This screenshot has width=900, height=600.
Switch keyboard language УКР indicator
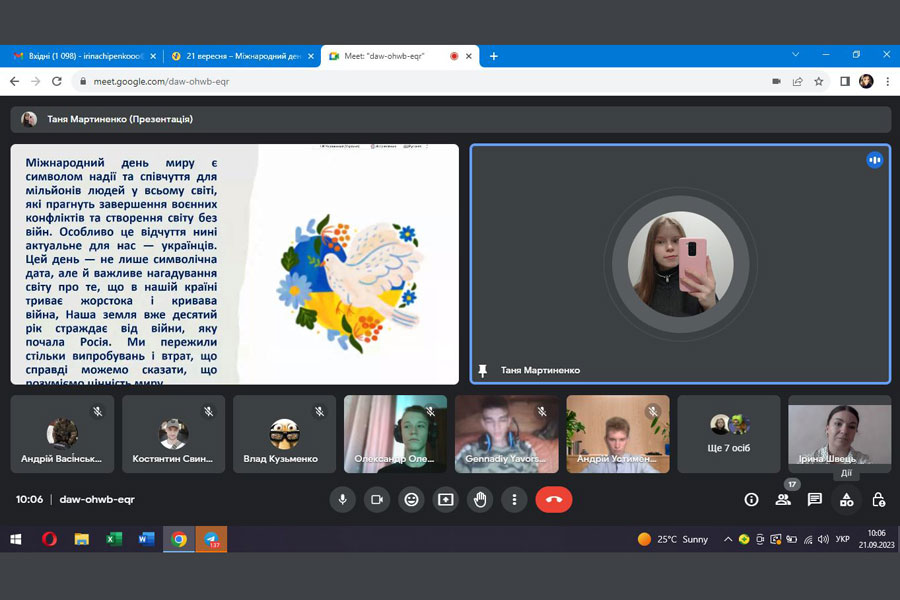843,539
